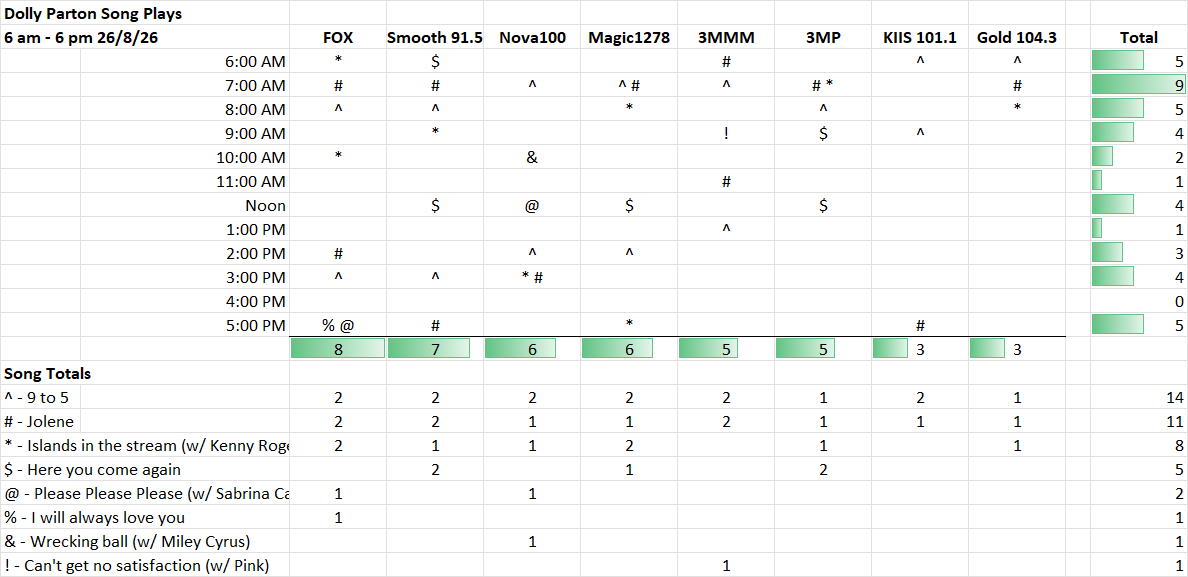Select the "^ #" cell under Magic1278

point(629,86)
